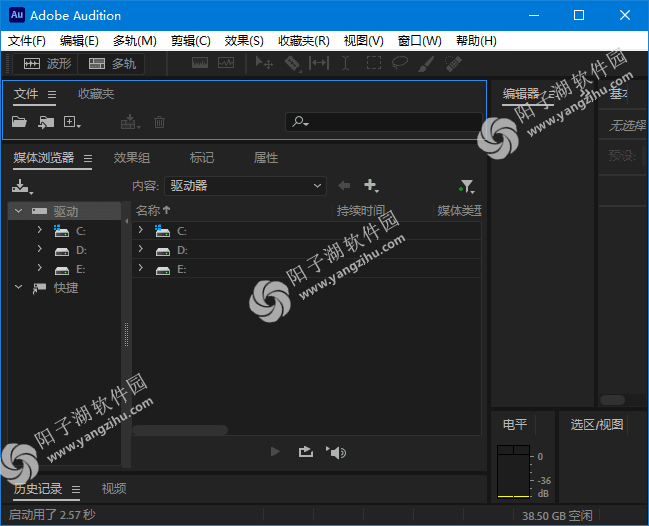Select E: drive in file list
The image size is (649, 526).
coord(307,269)
